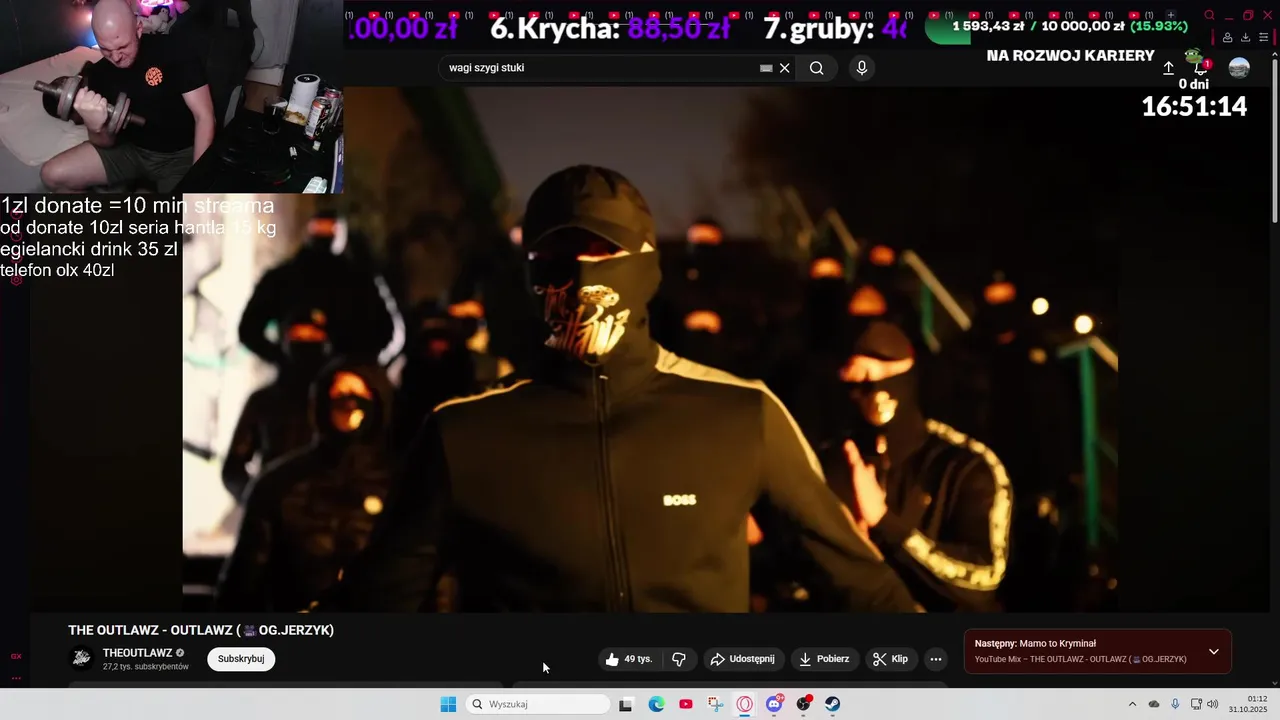Open Steam from taskbar

click(x=832, y=704)
